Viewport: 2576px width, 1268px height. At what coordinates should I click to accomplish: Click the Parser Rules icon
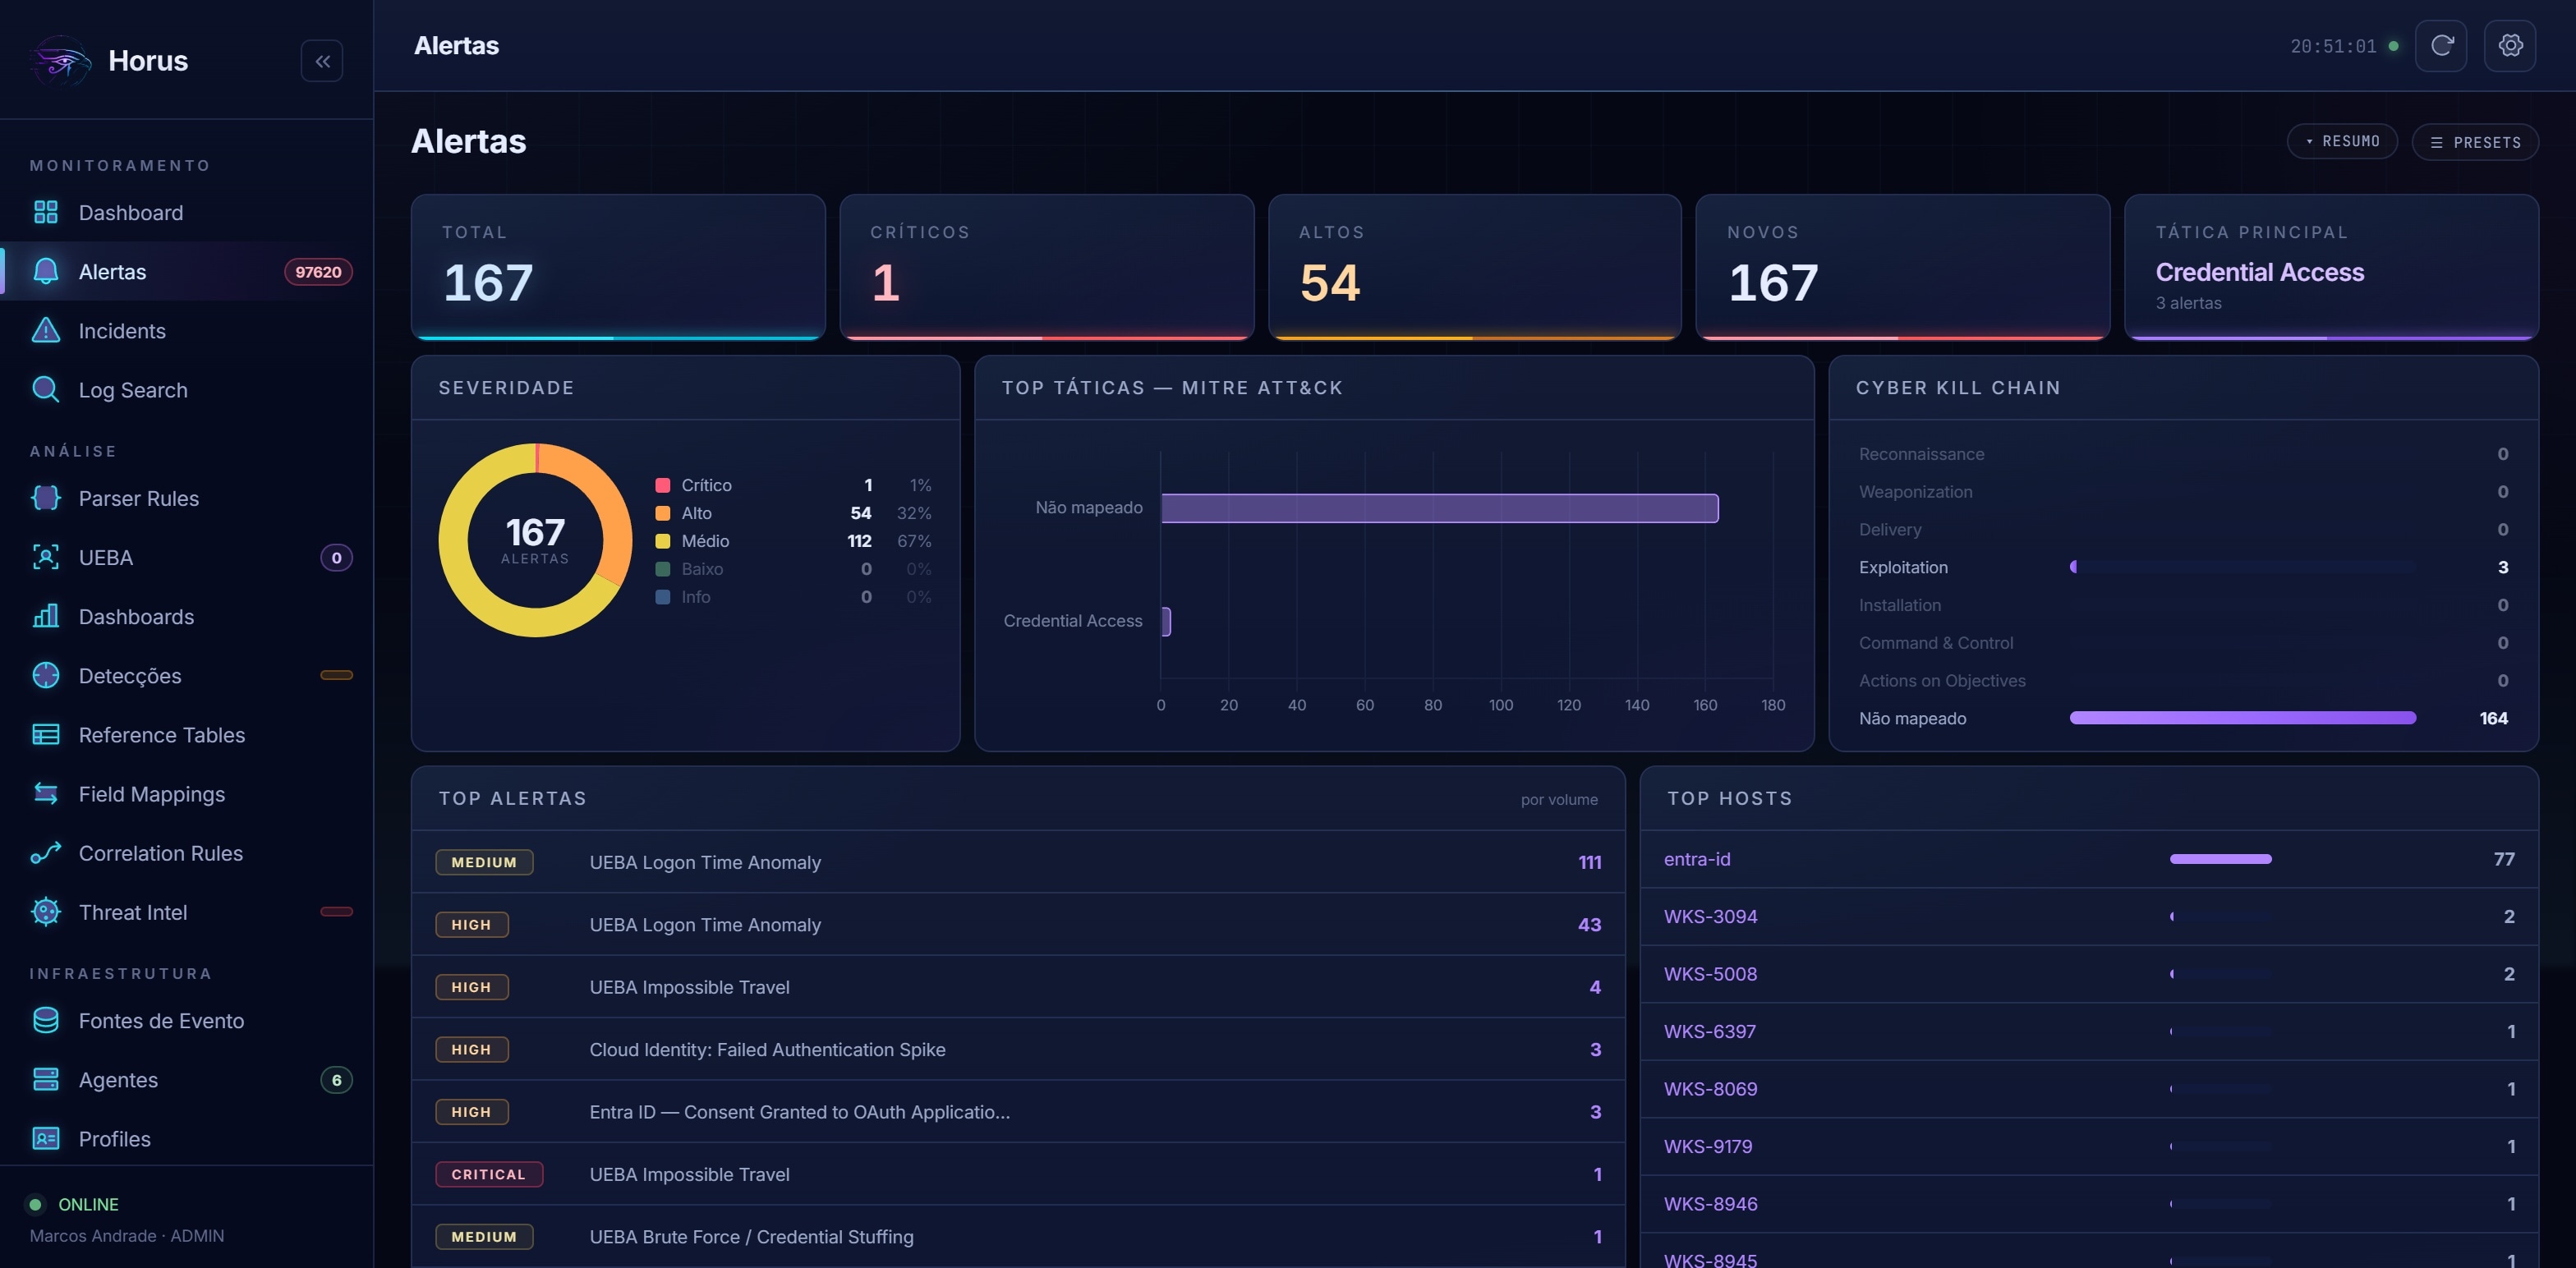coord(46,498)
